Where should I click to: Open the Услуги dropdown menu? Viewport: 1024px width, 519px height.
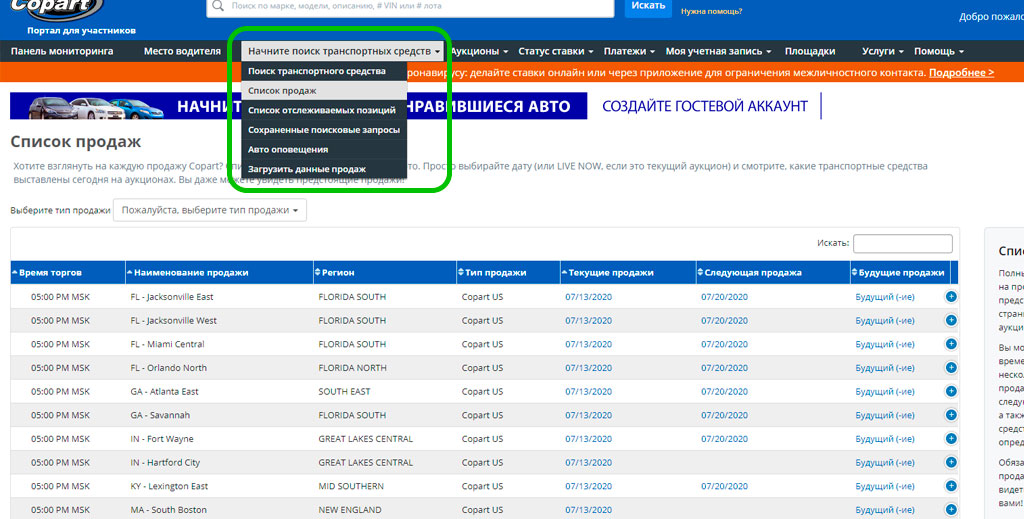coord(882,51)
